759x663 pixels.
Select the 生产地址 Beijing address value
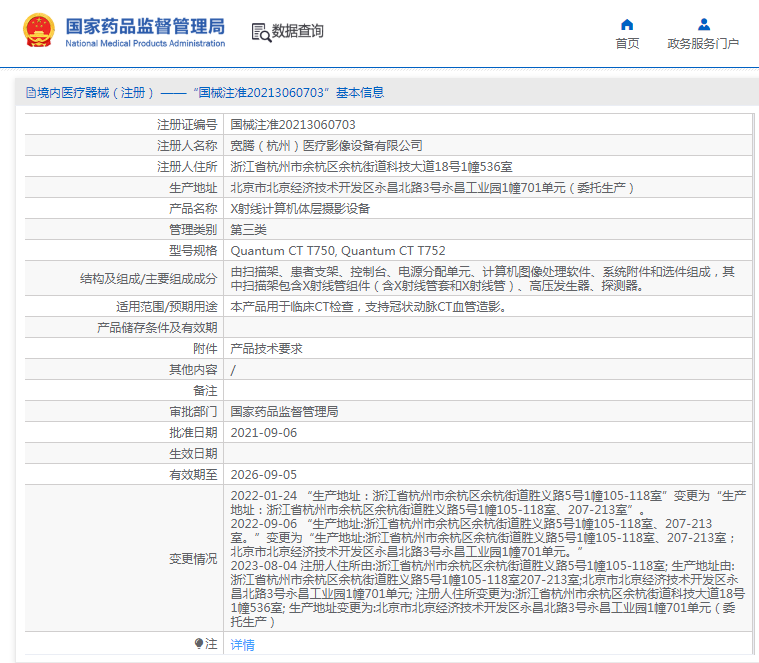(432, 188)
